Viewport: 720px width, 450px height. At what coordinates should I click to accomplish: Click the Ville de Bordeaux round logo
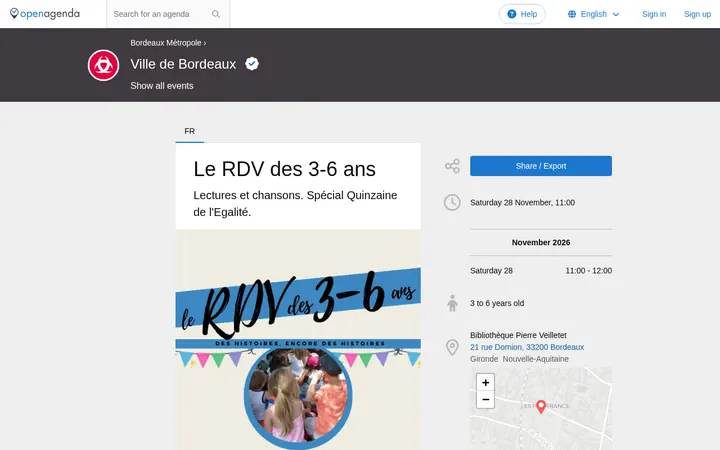coord(103,65)
